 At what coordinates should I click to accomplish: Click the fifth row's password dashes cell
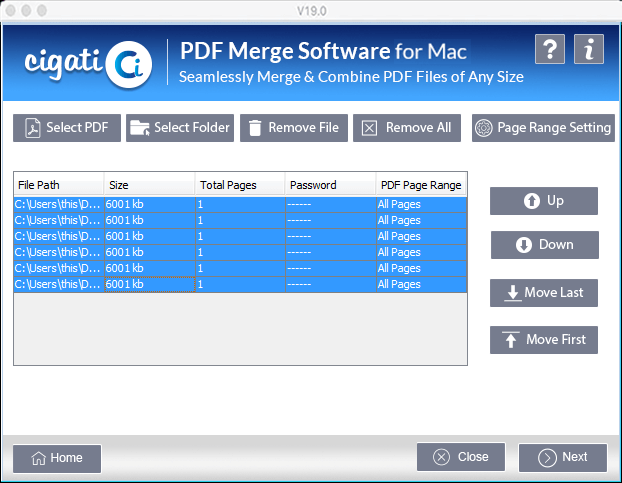(x=331, y=268)
